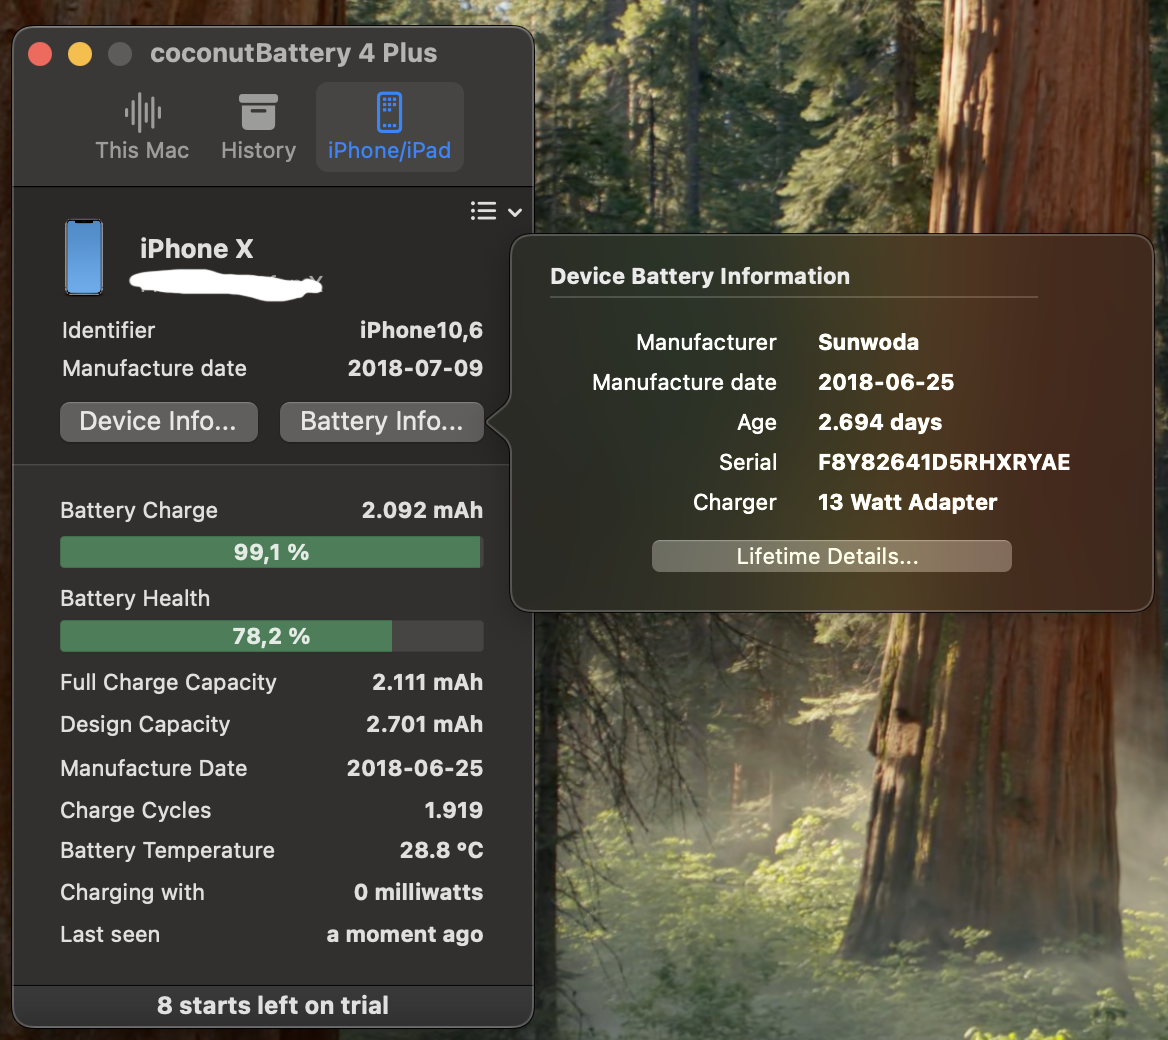Click the blue iPhone X device image

[x=84, y=257]
